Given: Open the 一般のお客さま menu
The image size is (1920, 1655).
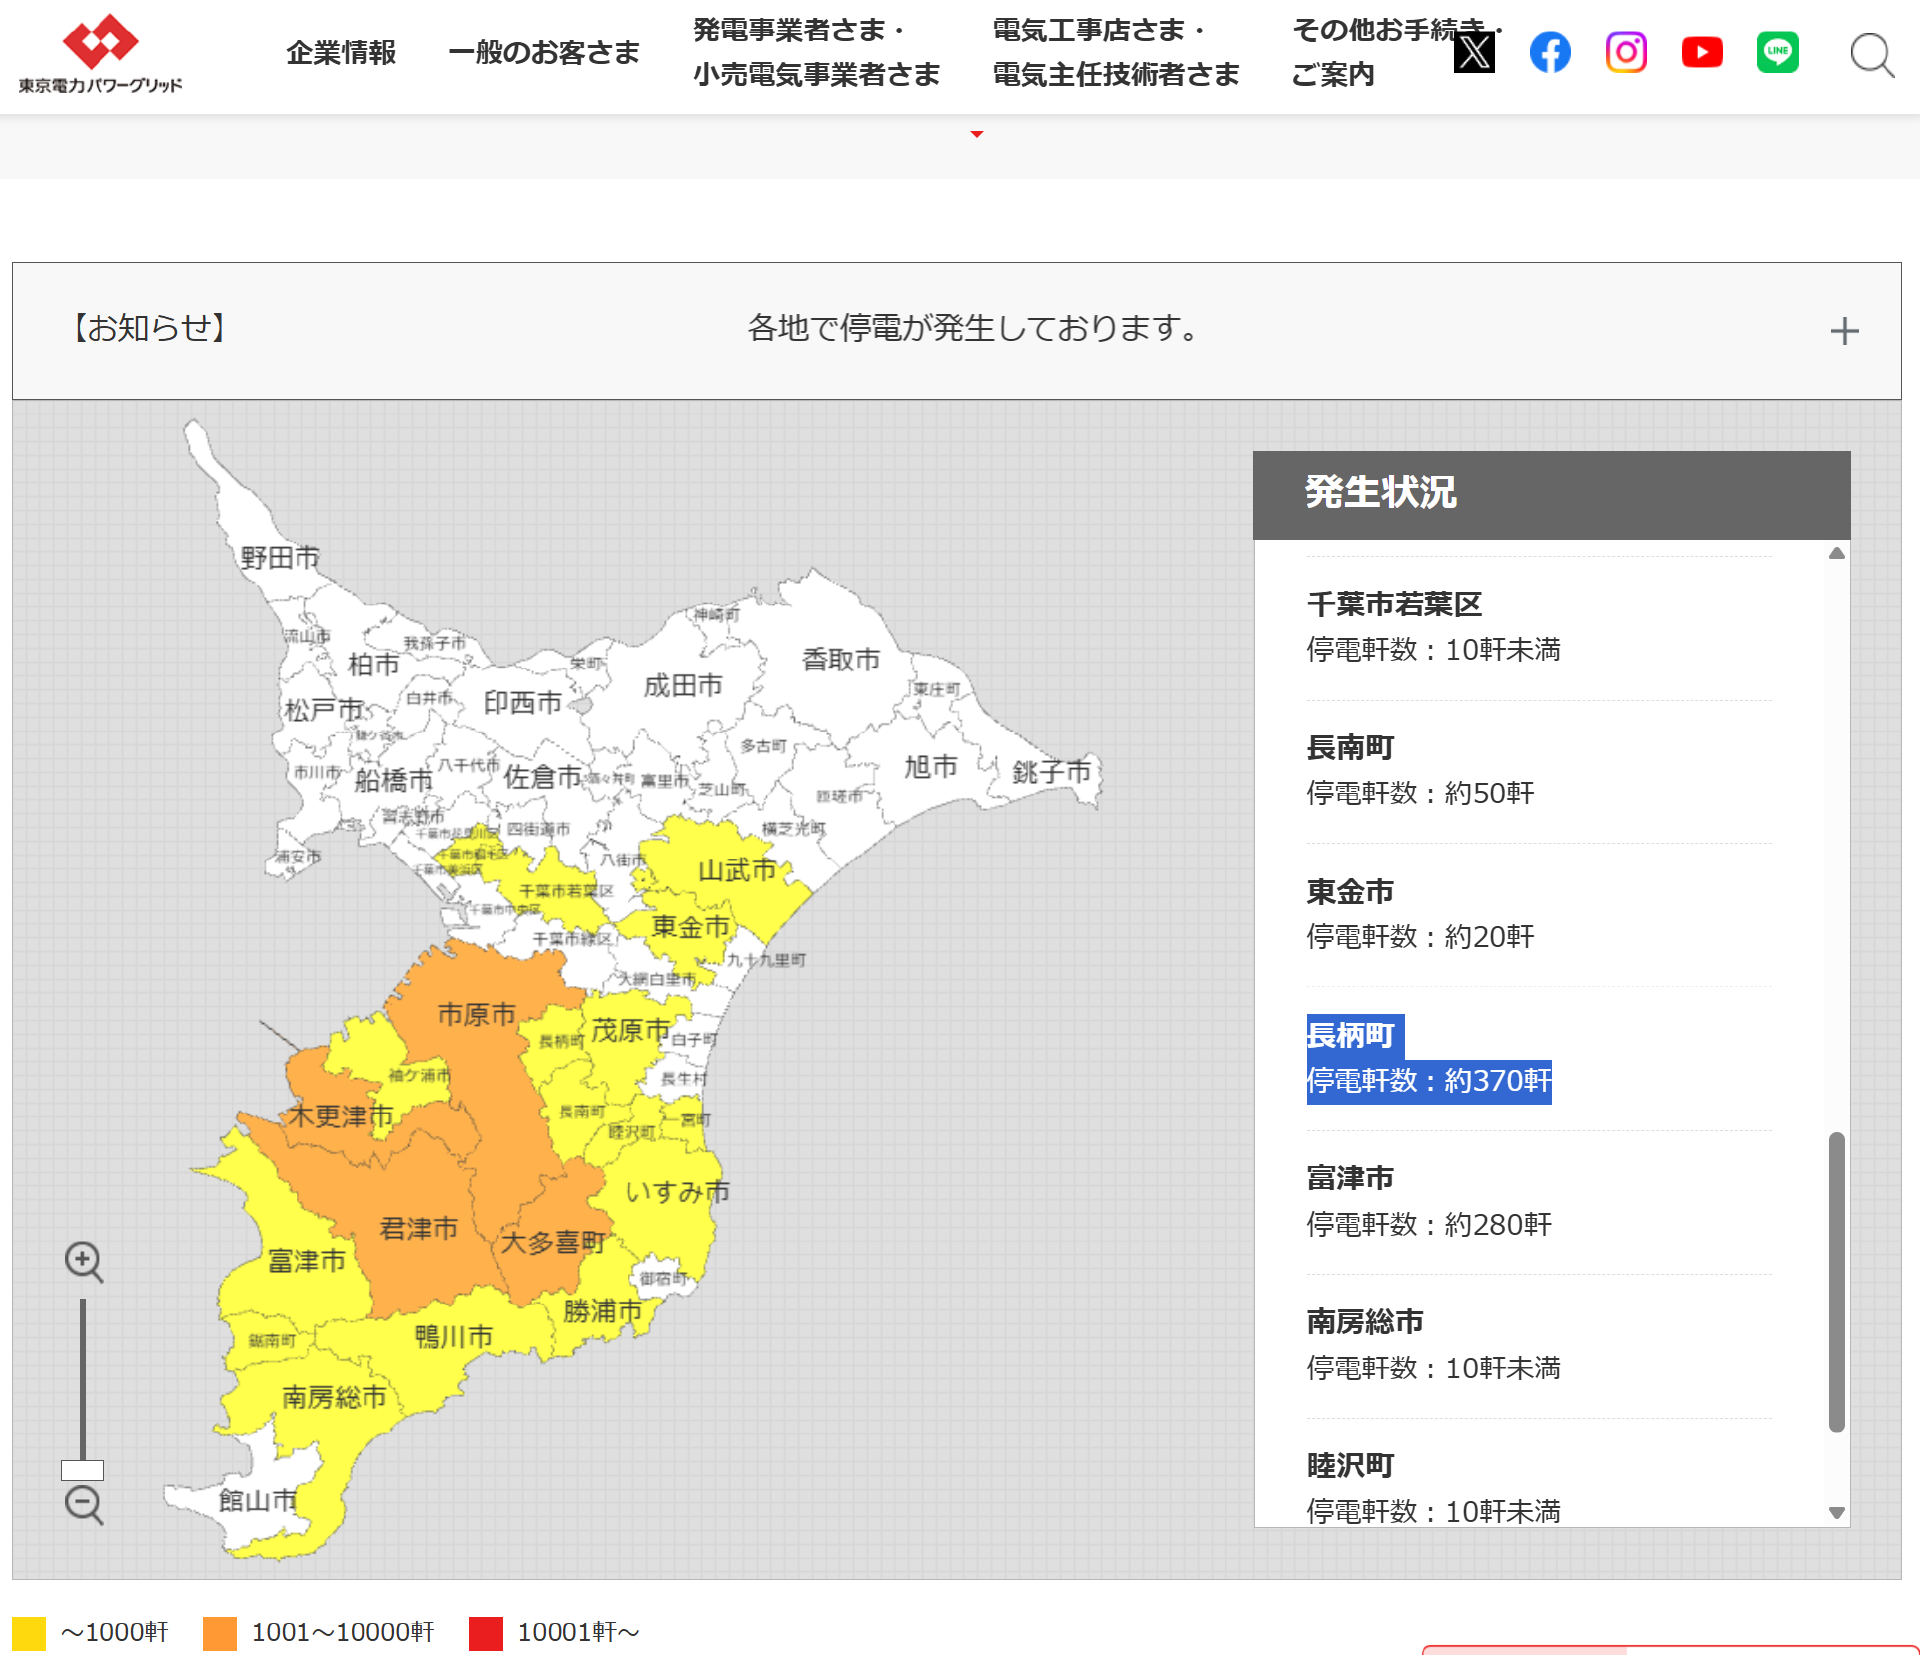Looking at the screenshot, I should click(544, 52).
